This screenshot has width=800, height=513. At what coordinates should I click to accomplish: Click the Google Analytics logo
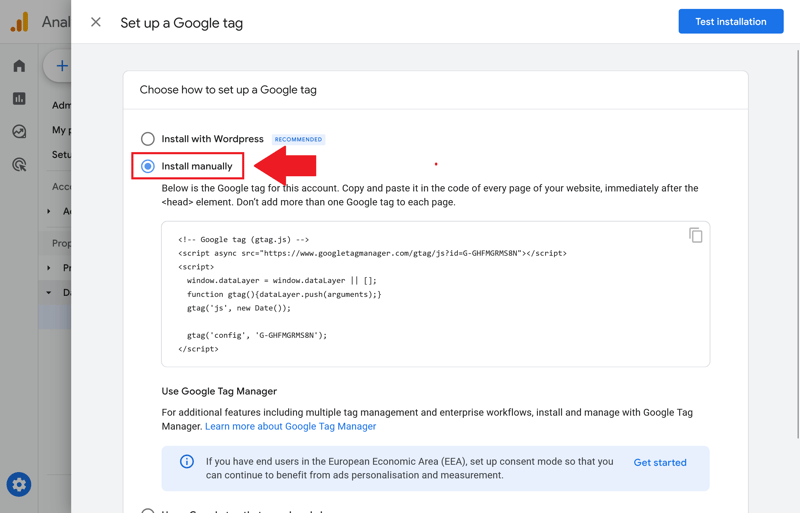coord(19,22)
